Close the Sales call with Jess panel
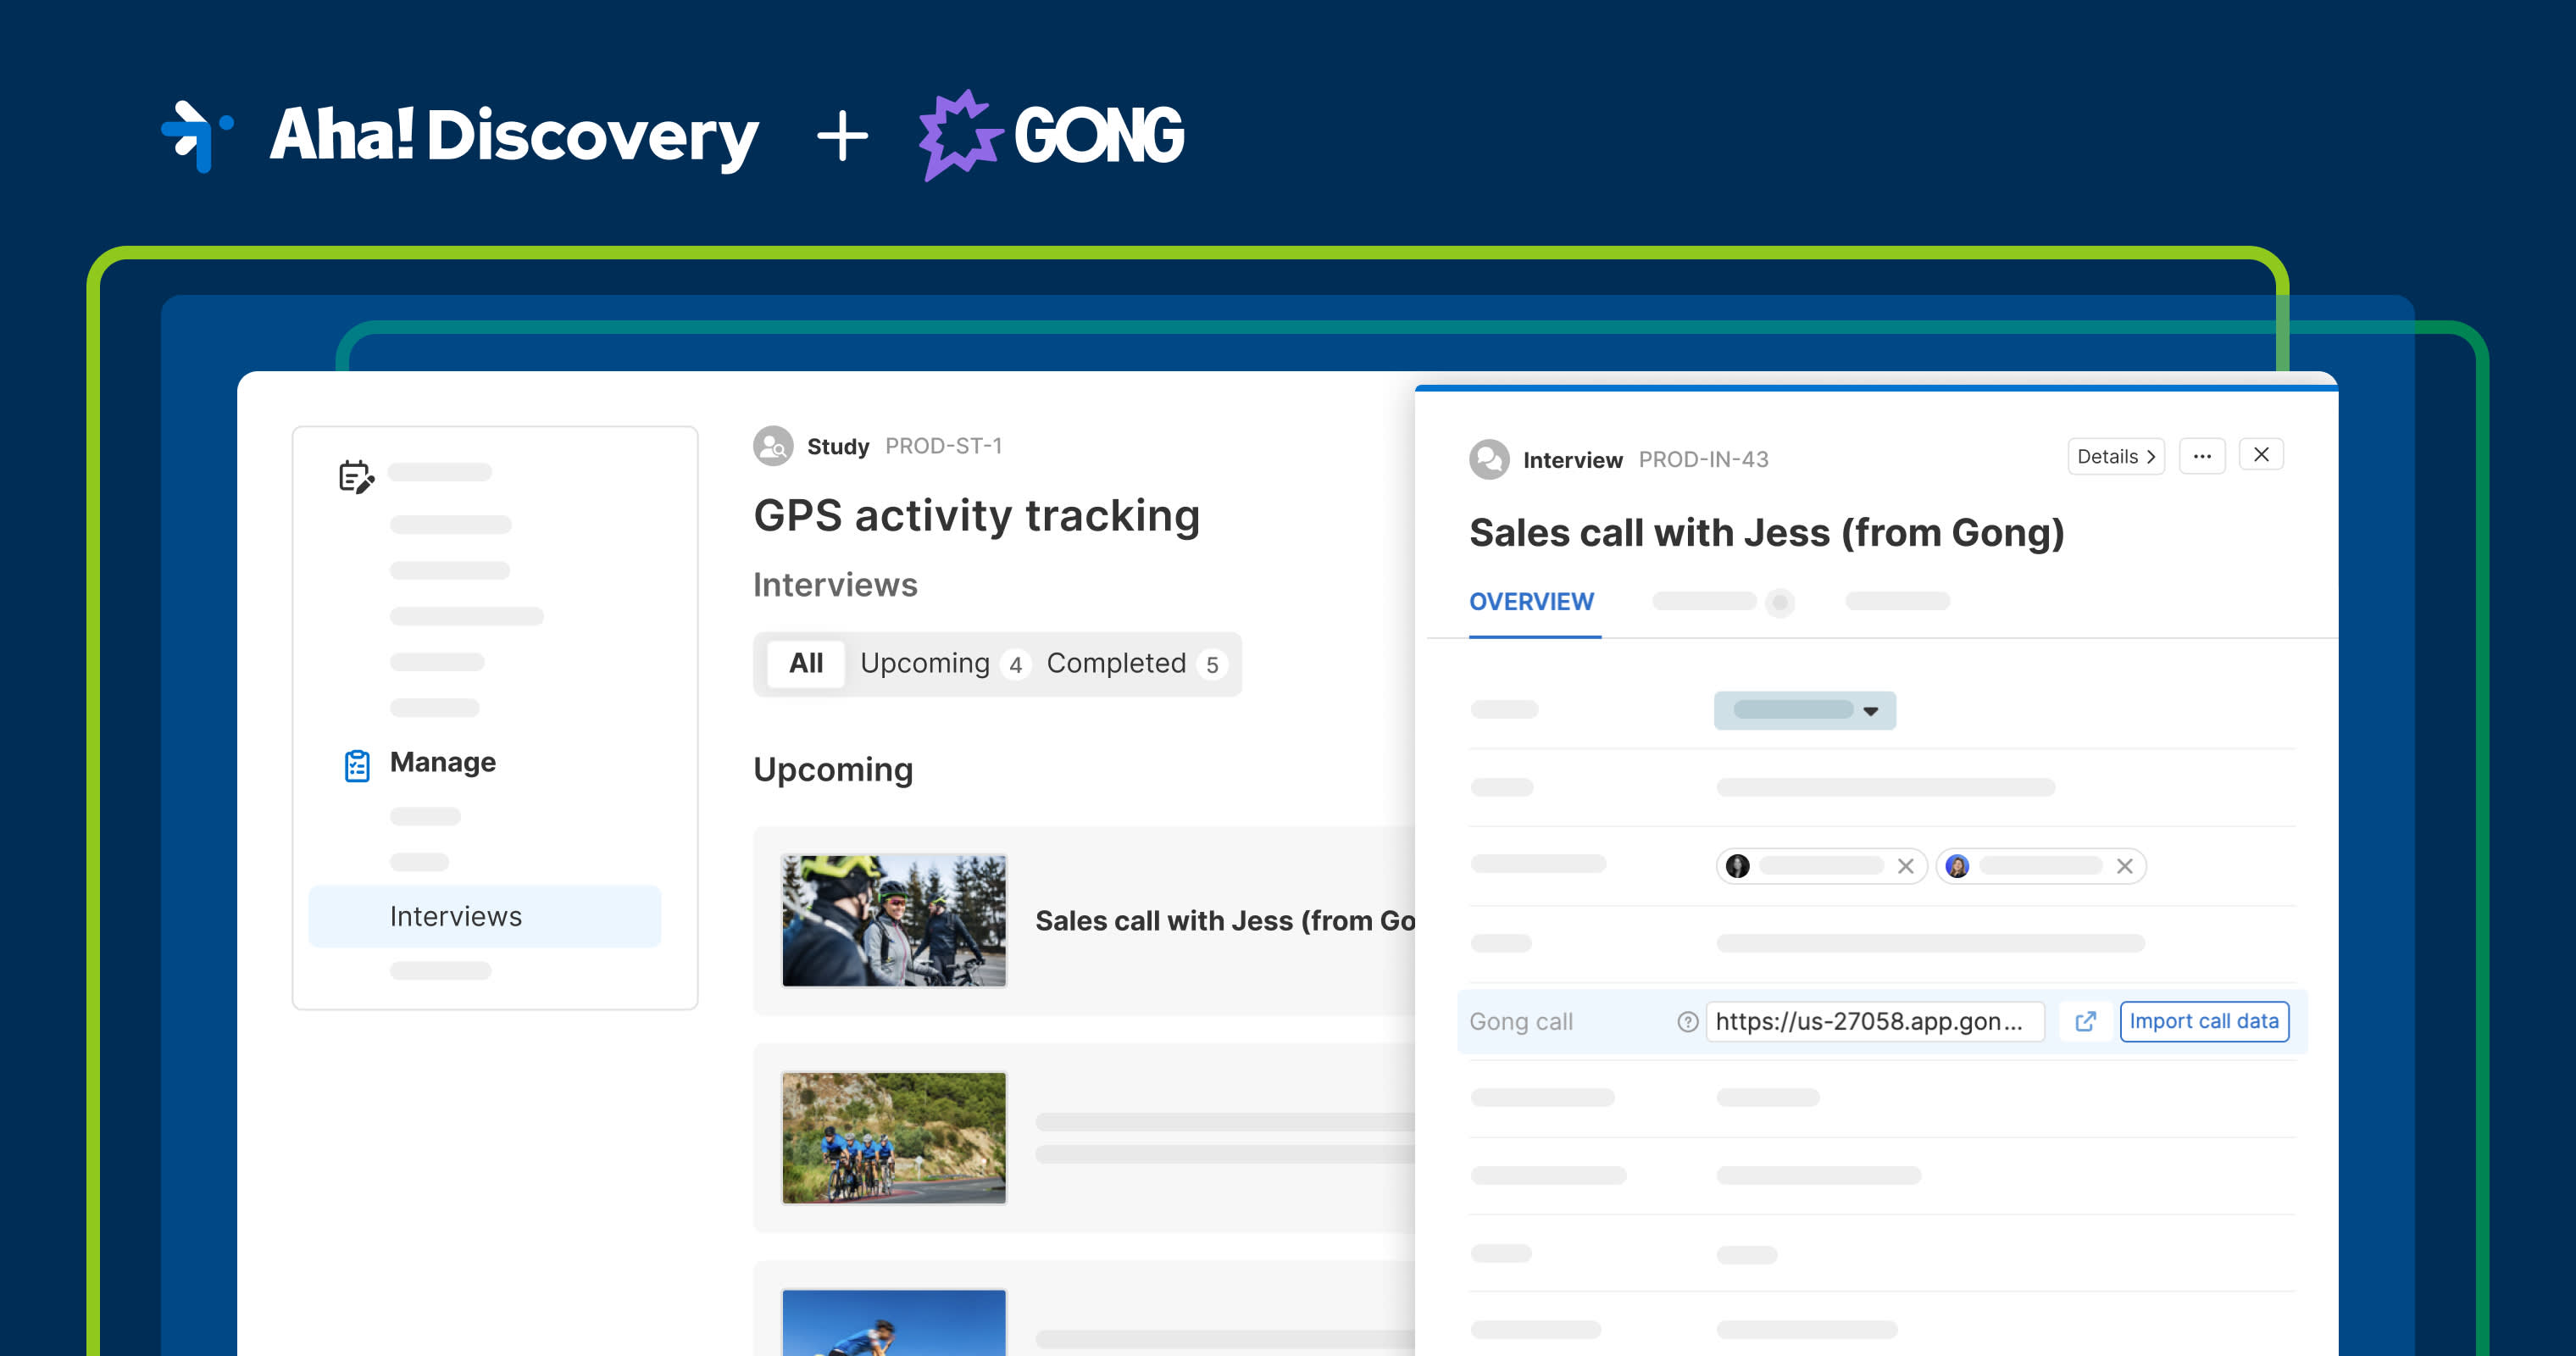Viewport: 2576px width, 1356px height. [x=2261, y=454]
